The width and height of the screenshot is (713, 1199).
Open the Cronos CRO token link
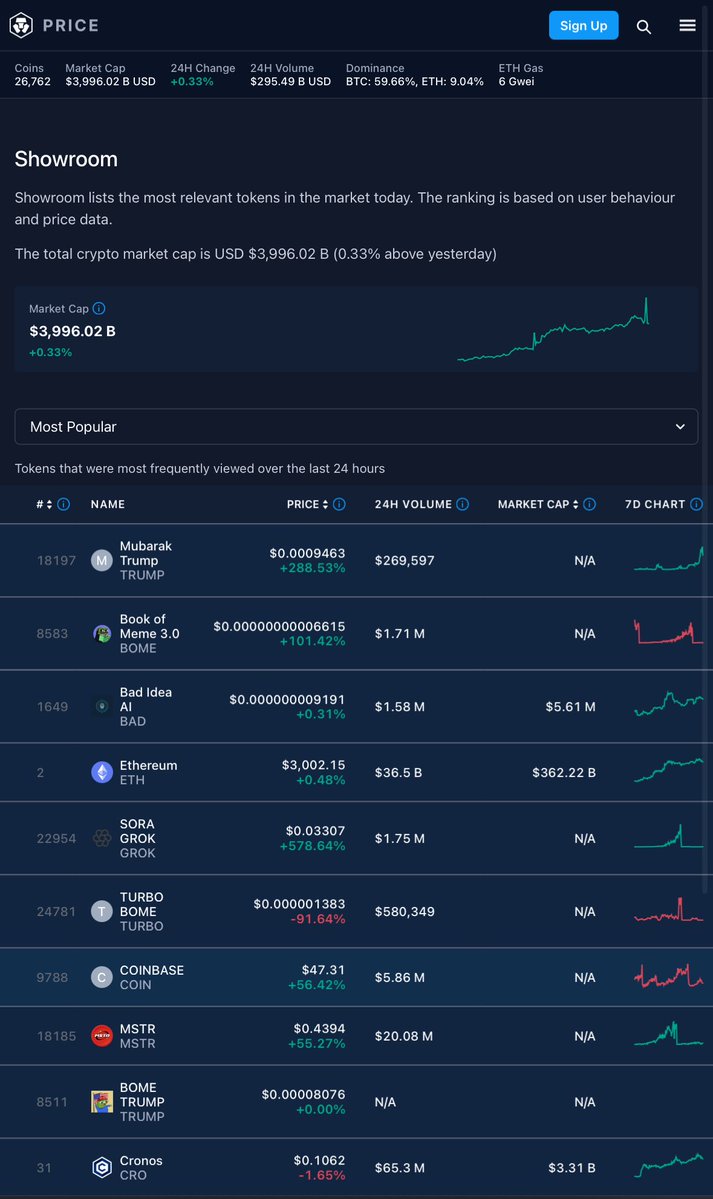pyautogui.click(x=141, y=1161)
